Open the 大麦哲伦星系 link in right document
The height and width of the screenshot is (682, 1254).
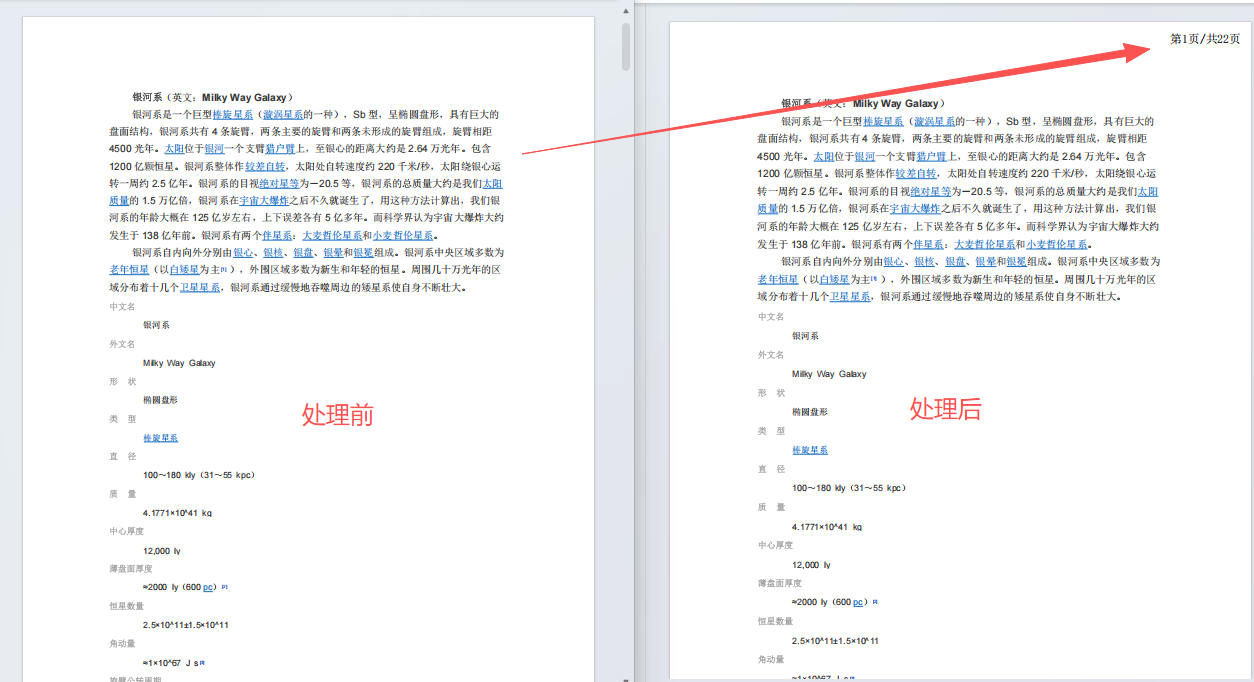click(983, 244)
